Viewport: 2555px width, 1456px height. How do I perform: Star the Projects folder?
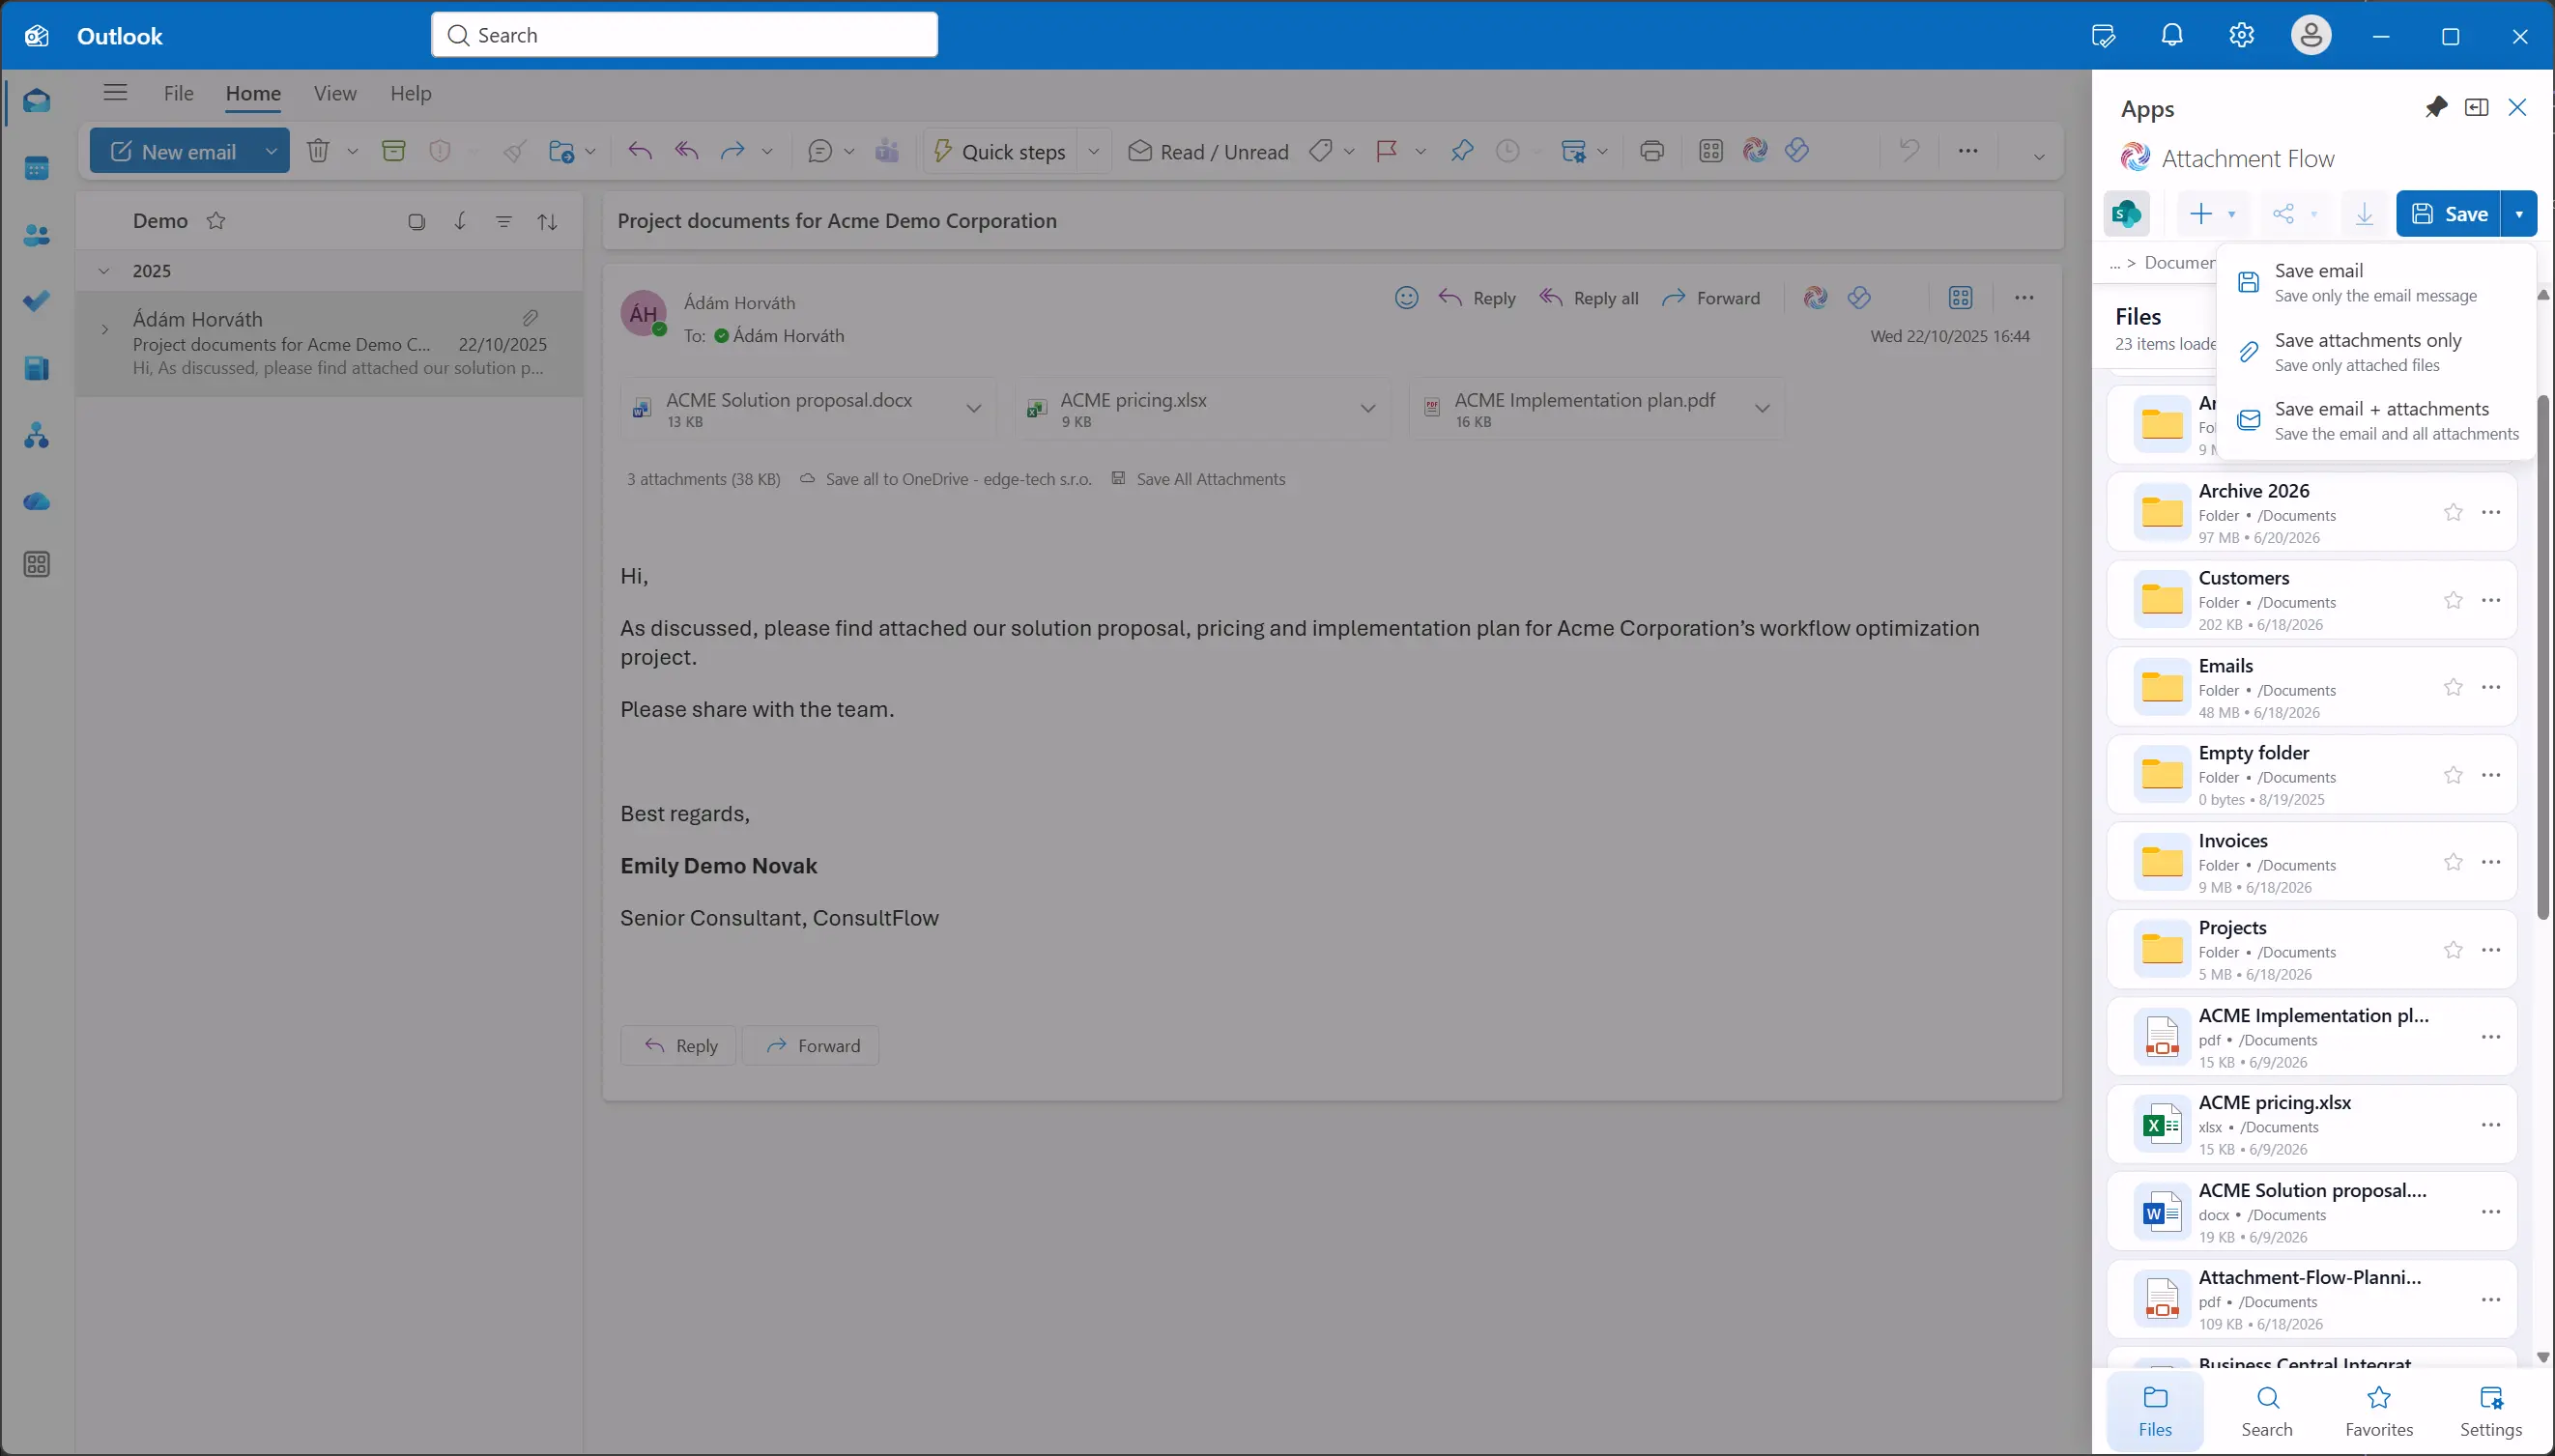(2453, 950)
